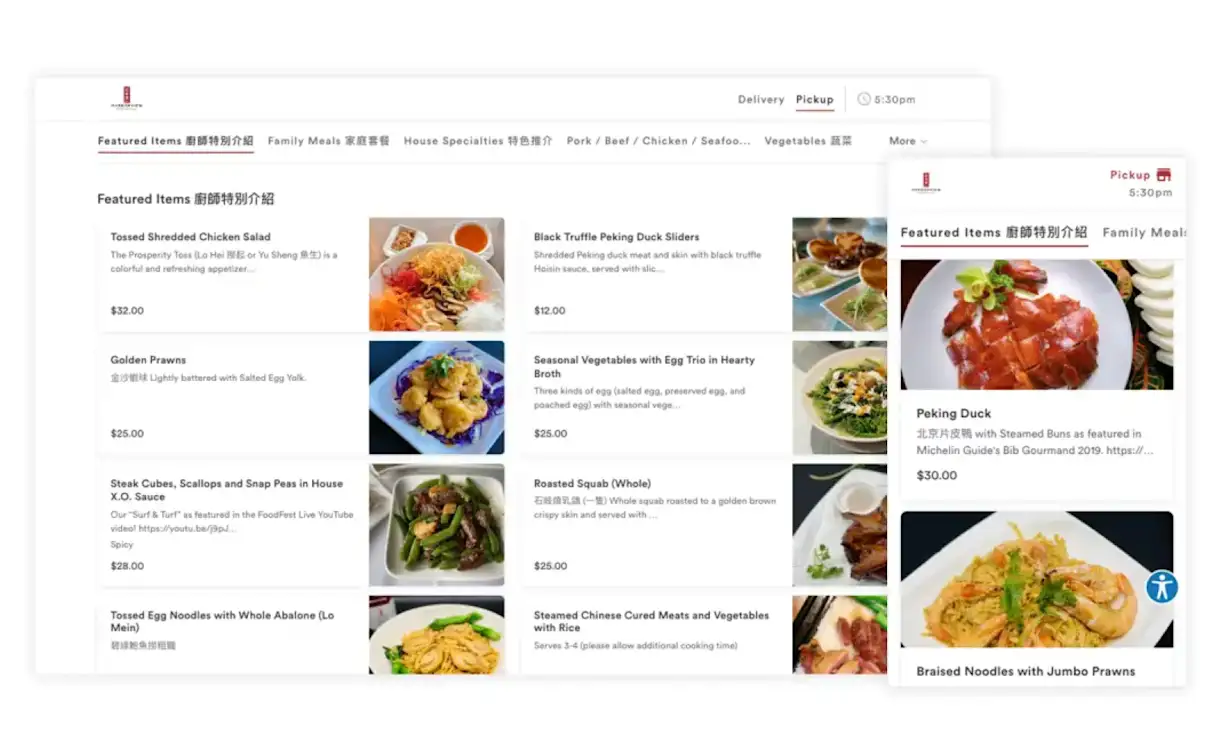This screenshot has width=1219, height=753.
Task: Click the Steak Cubes dish photo
Action: (x=436, y=524)
